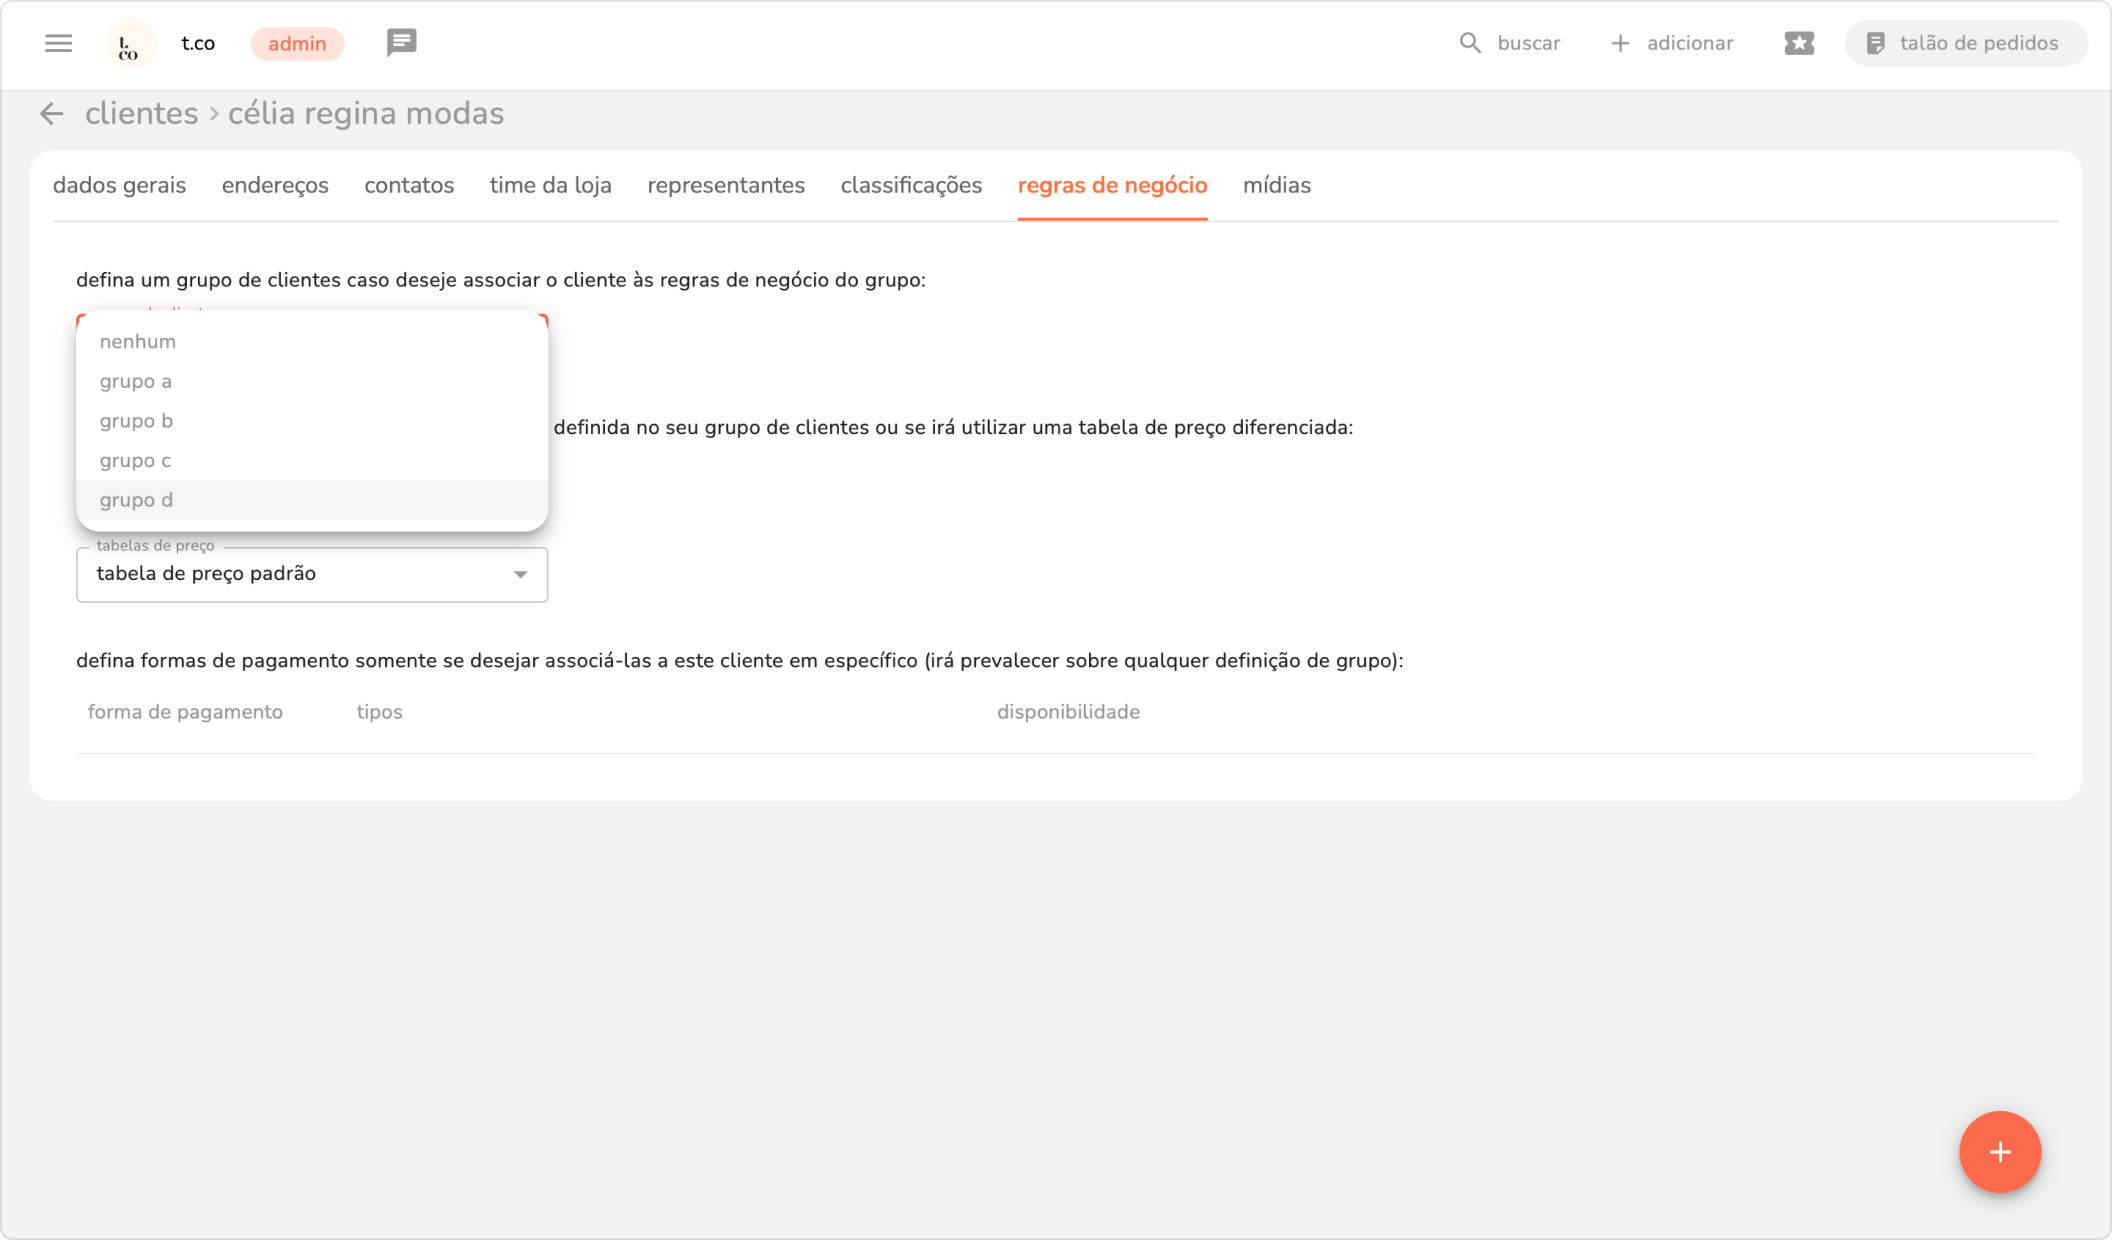The image size is (2112, 1240).
Task: Click the clientes breadcrumb link
Action: 141,114
